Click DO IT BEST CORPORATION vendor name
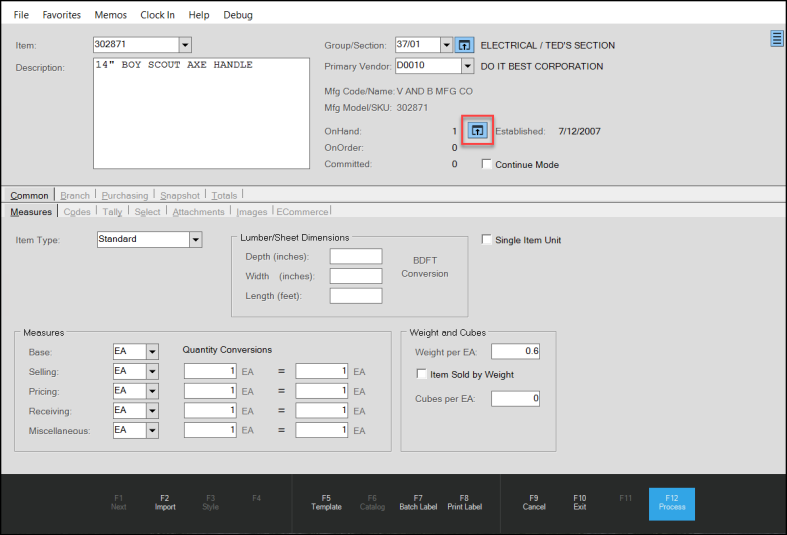 (x=542, y=66)
